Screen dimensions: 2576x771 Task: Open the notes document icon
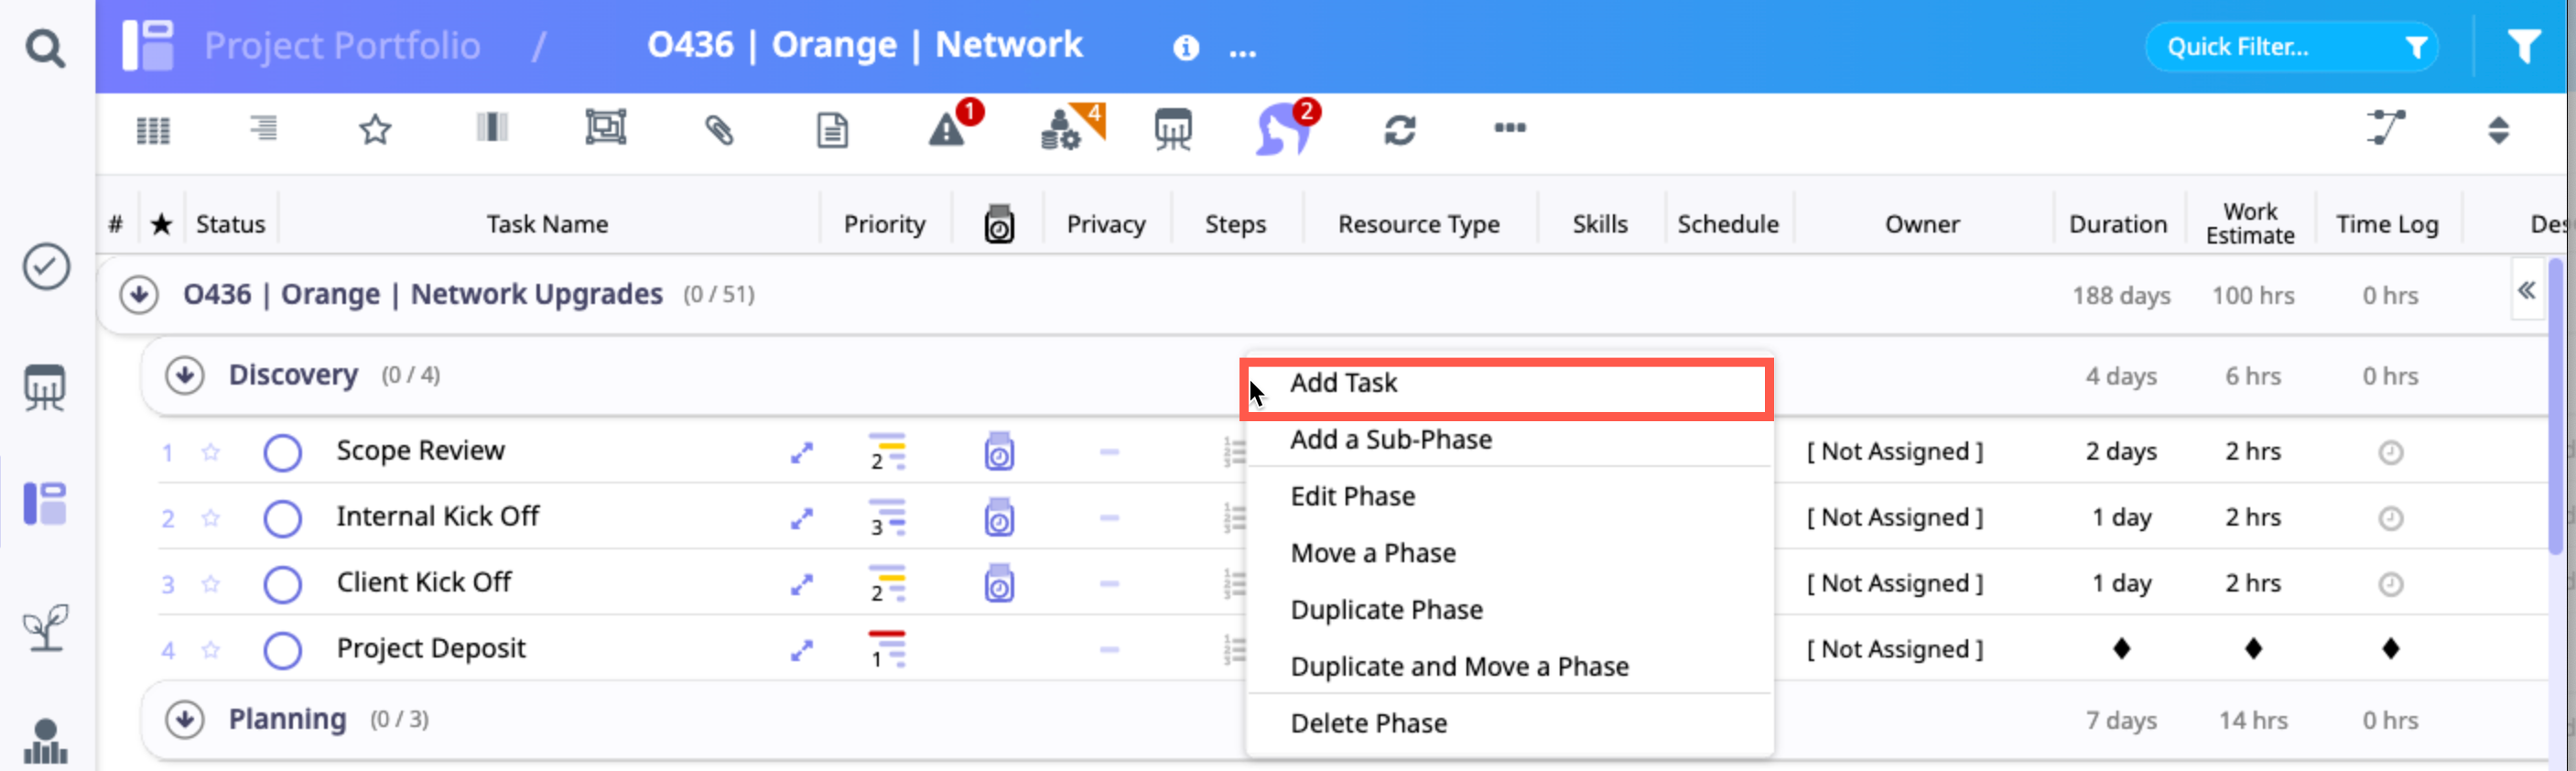pos(832,129)
